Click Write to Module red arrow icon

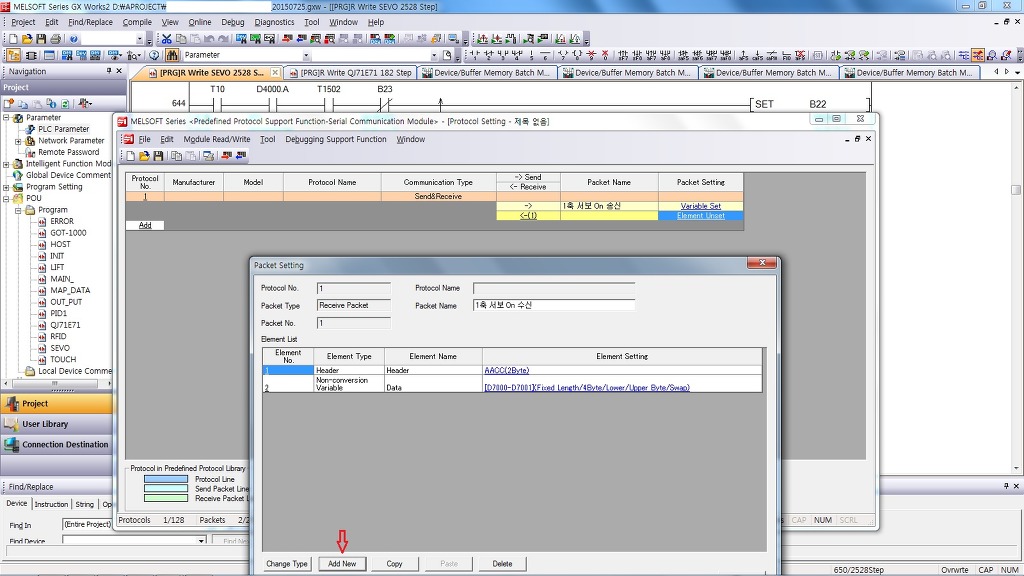(x=226, y=156)
